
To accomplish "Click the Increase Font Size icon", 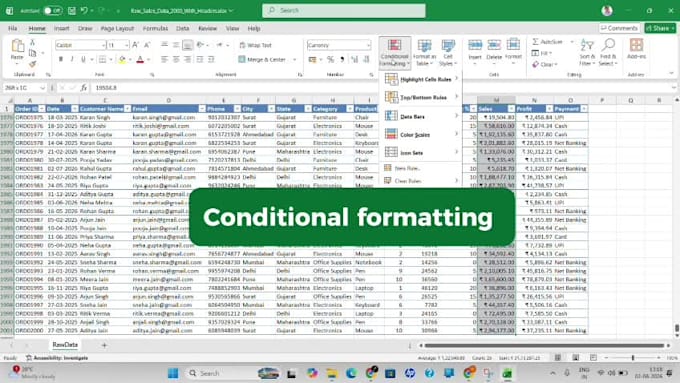I will coord(135,45).
